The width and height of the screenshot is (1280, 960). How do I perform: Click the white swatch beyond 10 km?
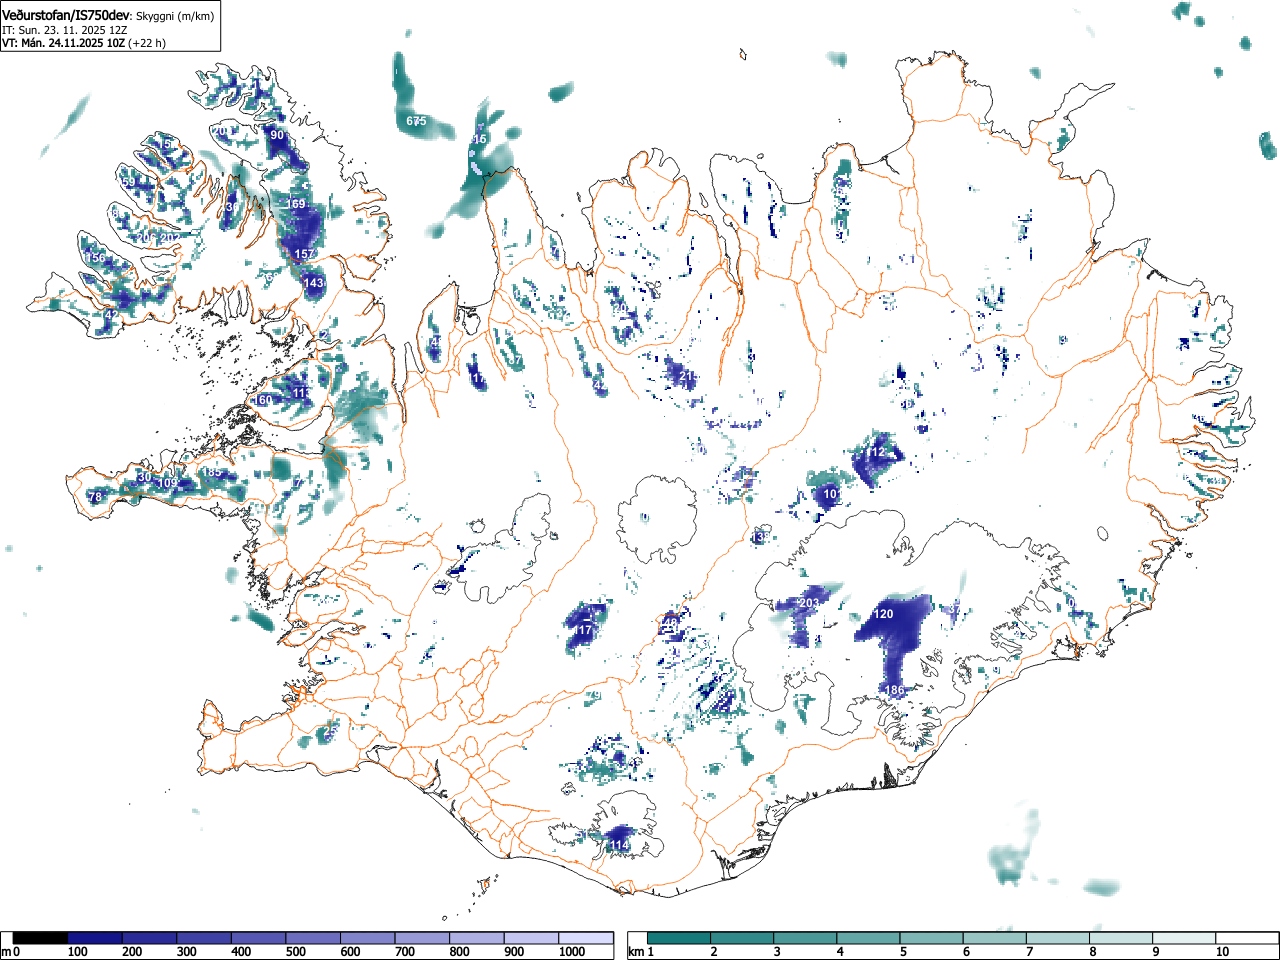1247,938
